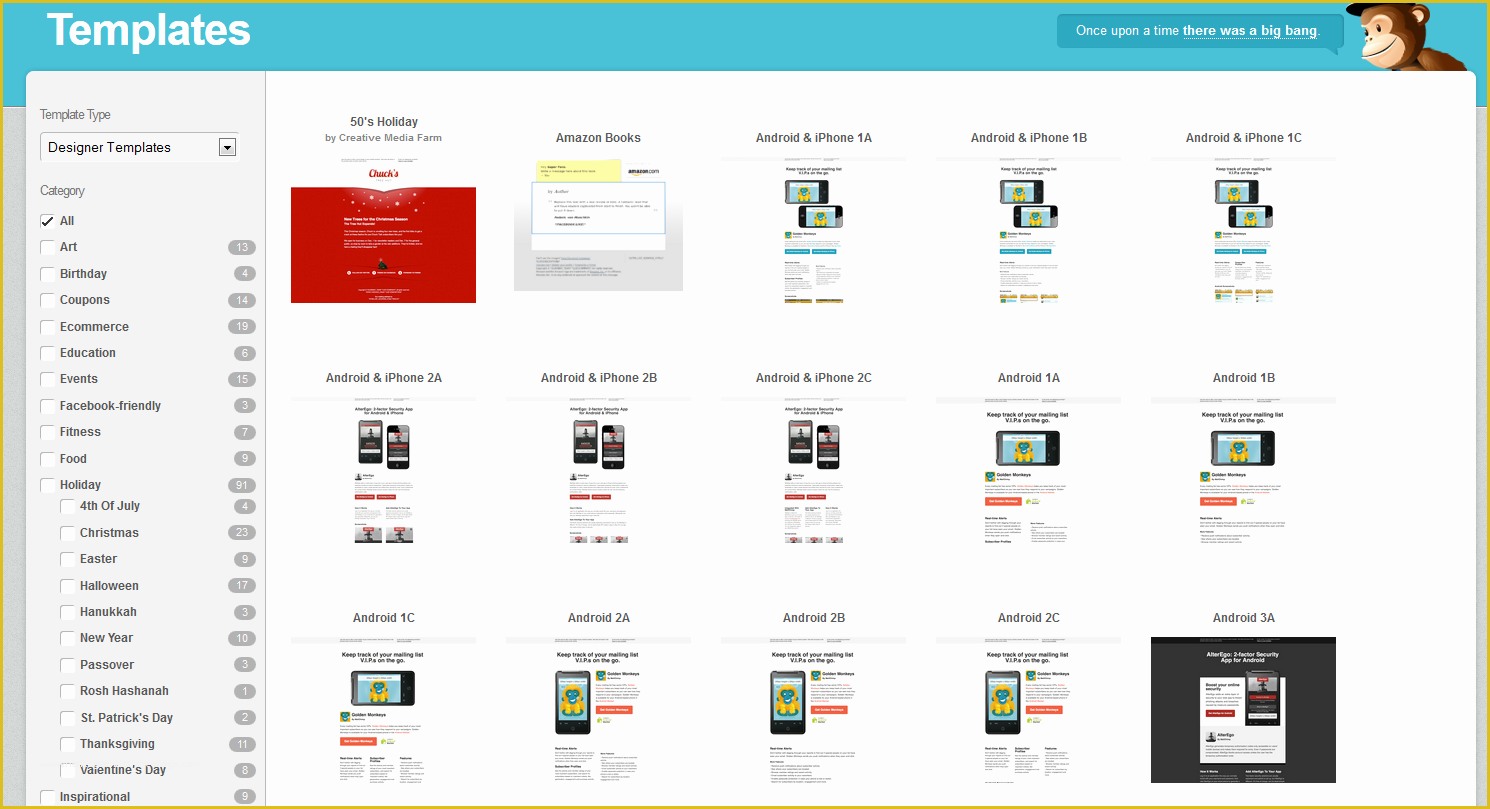
Task: Toggle the Events category checkbox
Action: [47, 379]
